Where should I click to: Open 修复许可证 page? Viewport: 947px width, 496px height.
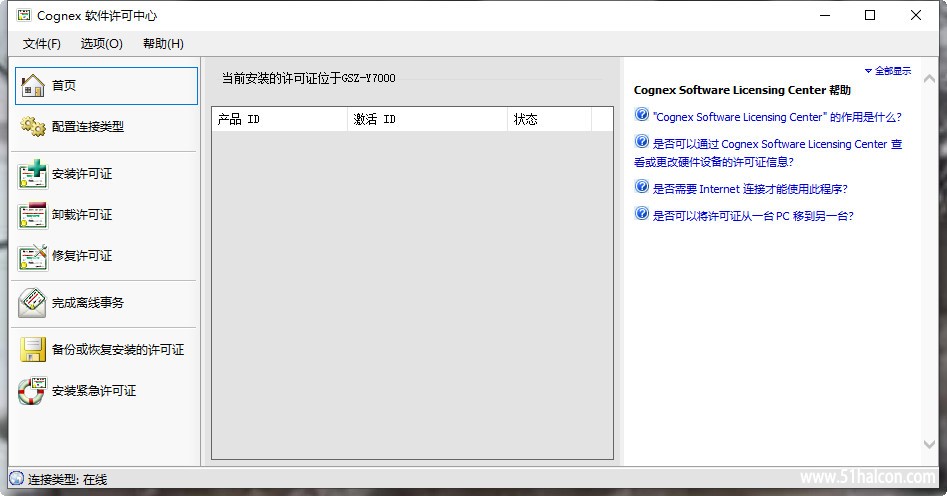[82, 256]
